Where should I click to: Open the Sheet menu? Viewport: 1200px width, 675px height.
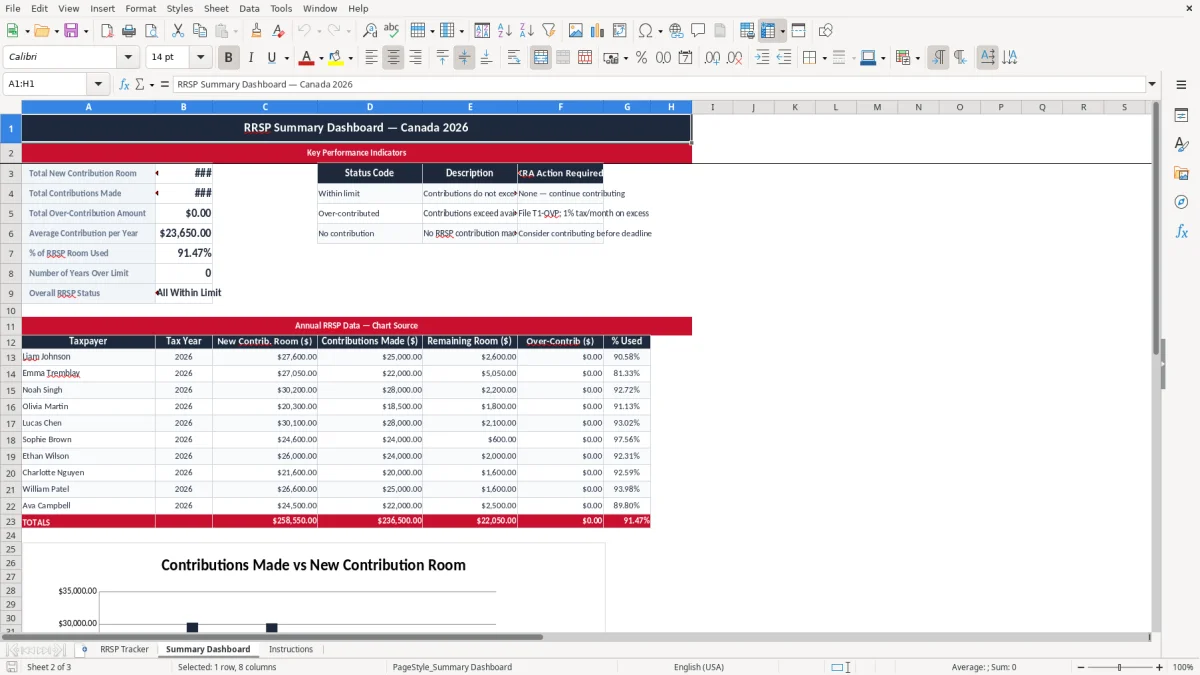tap(216, 8)
